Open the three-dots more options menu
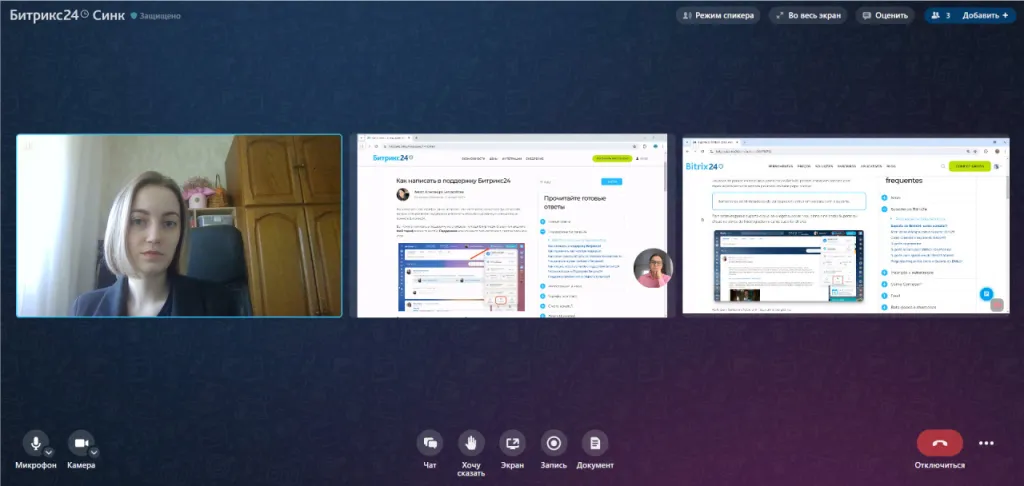This screenshot has height=486, width=1024. point(986,443)
